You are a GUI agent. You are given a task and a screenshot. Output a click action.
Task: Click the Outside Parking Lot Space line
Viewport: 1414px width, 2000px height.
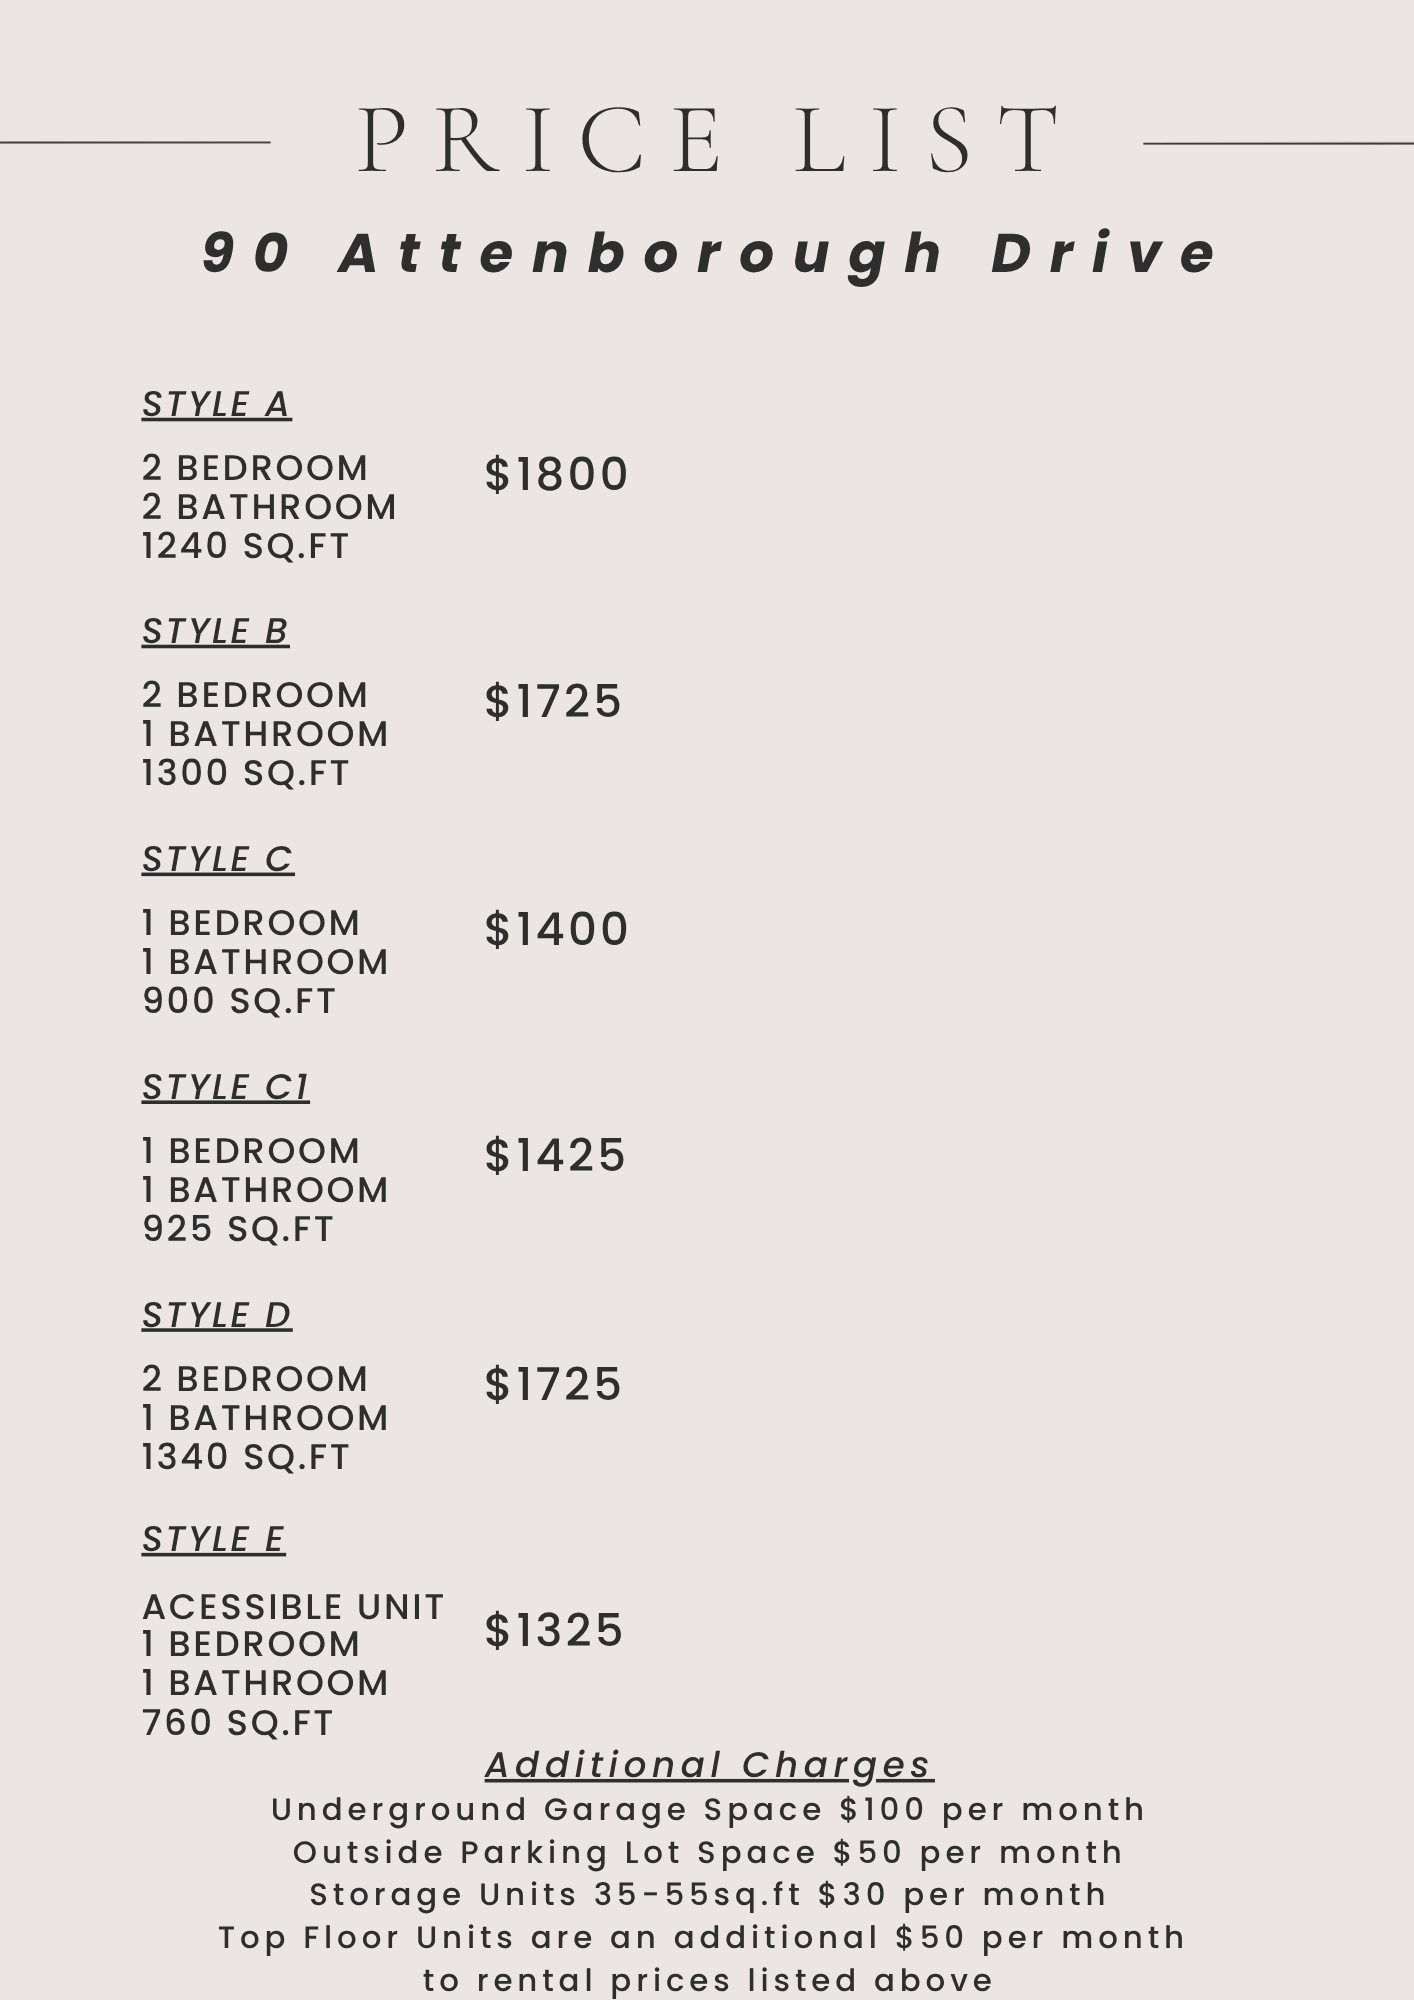pyautogui.click(x=708, y=1852)
